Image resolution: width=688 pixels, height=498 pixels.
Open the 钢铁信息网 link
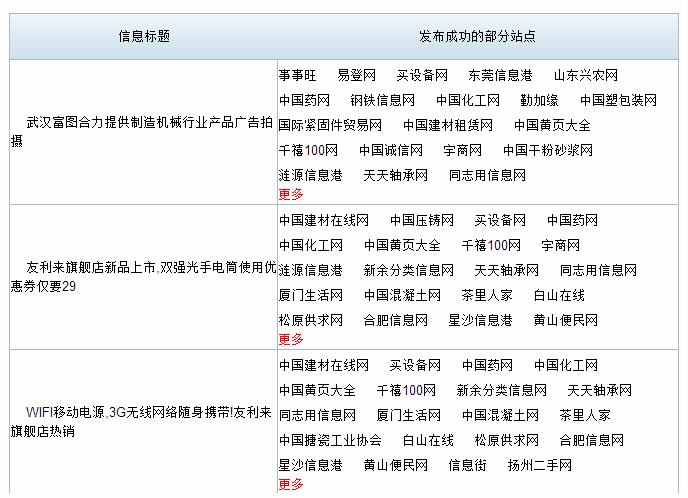tap(382, 100)
